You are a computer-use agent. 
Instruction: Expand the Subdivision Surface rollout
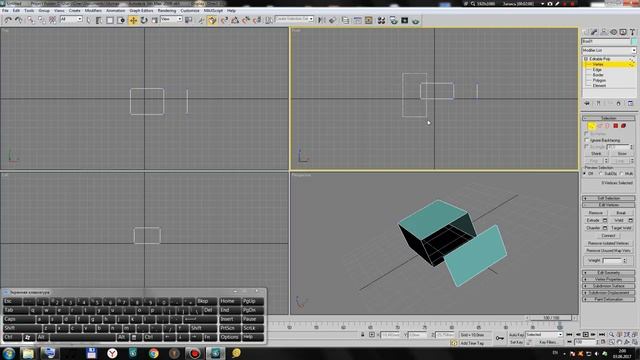[x=609, y=286]
